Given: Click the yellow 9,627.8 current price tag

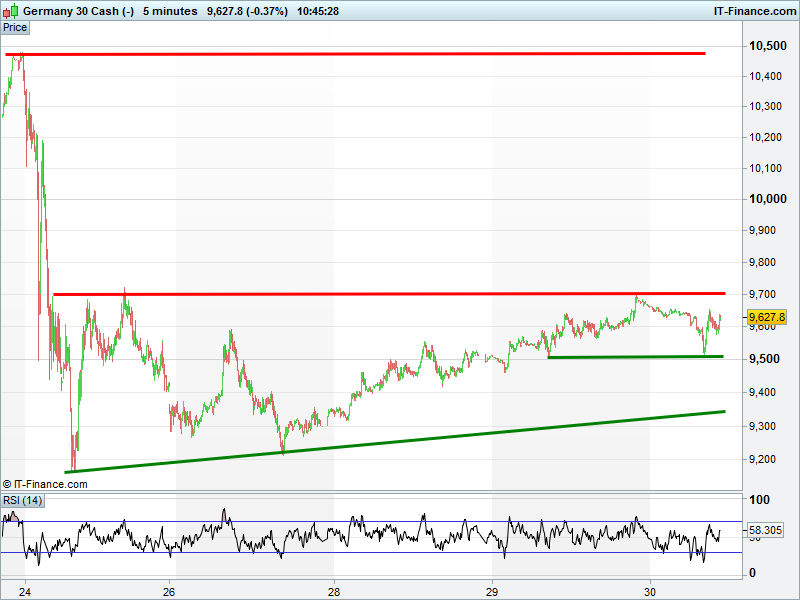Looking at the screenshot, I should (x=766, y=317).
